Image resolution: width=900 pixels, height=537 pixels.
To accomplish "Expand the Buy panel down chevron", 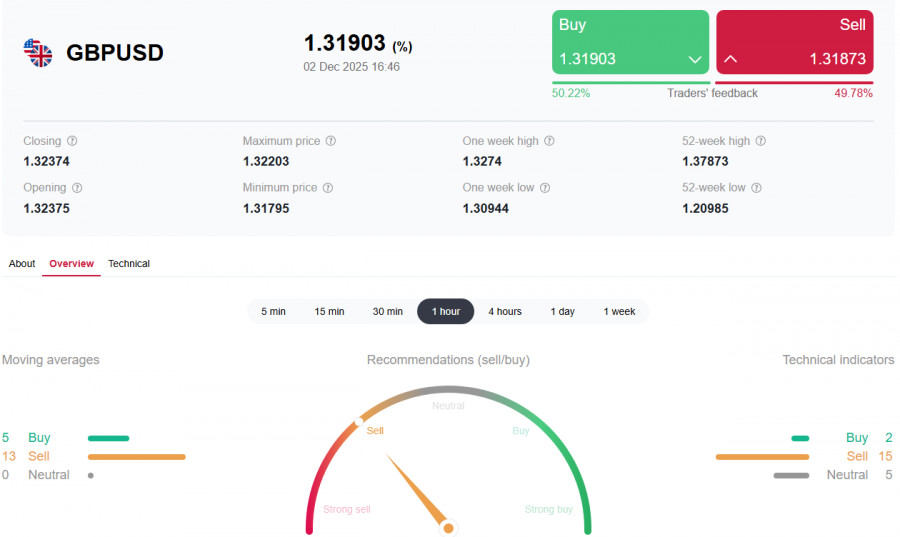I will 695,59.
